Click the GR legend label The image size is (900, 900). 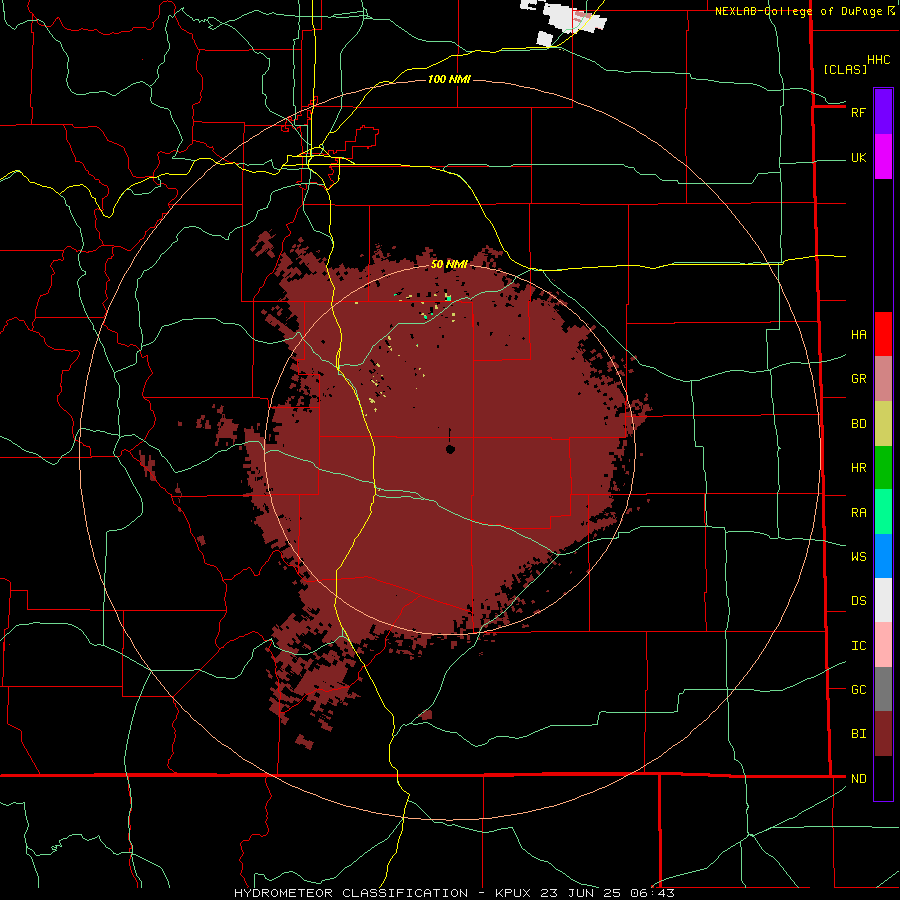click(x=858, y=379)
